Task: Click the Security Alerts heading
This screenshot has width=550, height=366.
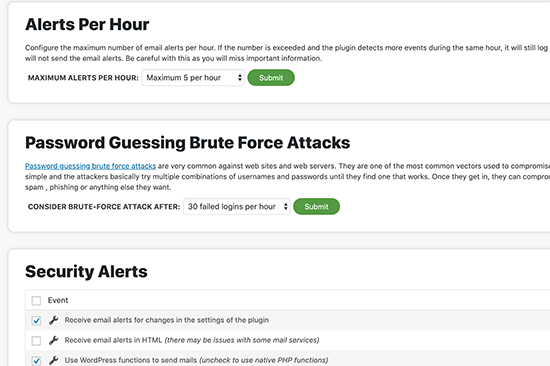Action: coord(86,272)
